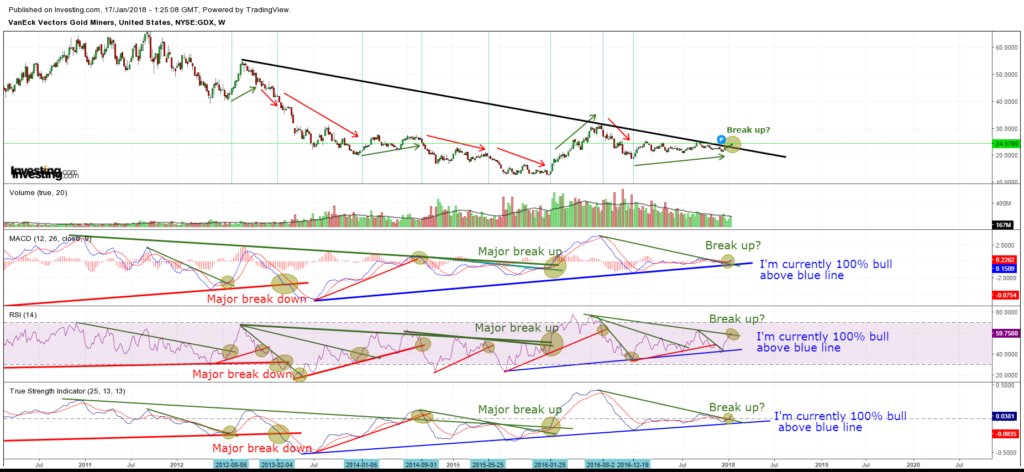The width and height of the screenshot is (1024, 472).
Task: Click the 2015-05-25 date marker
Action: 488,464
